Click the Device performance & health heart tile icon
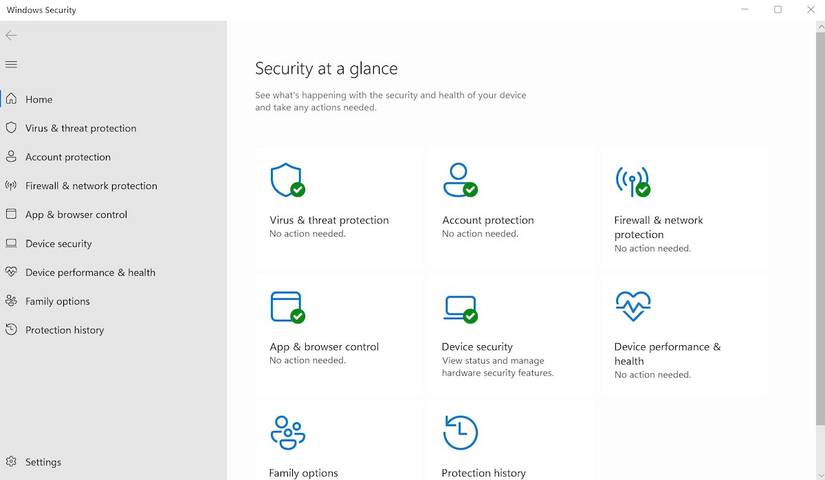Viewport: 825px width, 480px height. click(x=633, y=306)
